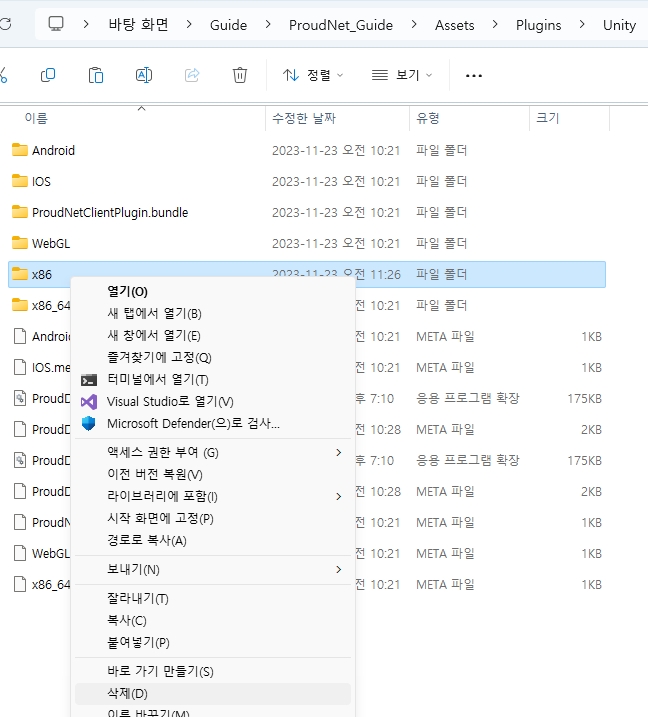Click the Copy icon in the toolbar
The height and width of the screenshot is (717, 648).
48,75
